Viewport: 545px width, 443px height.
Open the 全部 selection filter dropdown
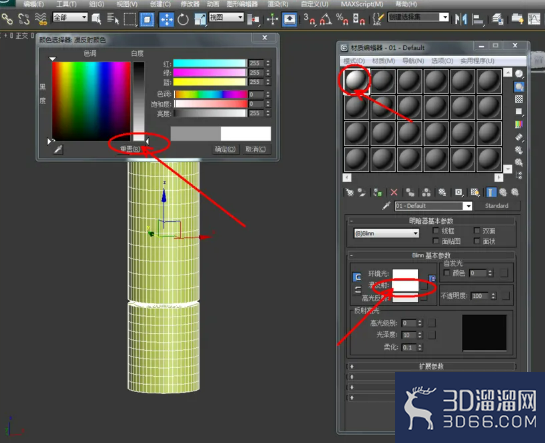pos(70,17)
